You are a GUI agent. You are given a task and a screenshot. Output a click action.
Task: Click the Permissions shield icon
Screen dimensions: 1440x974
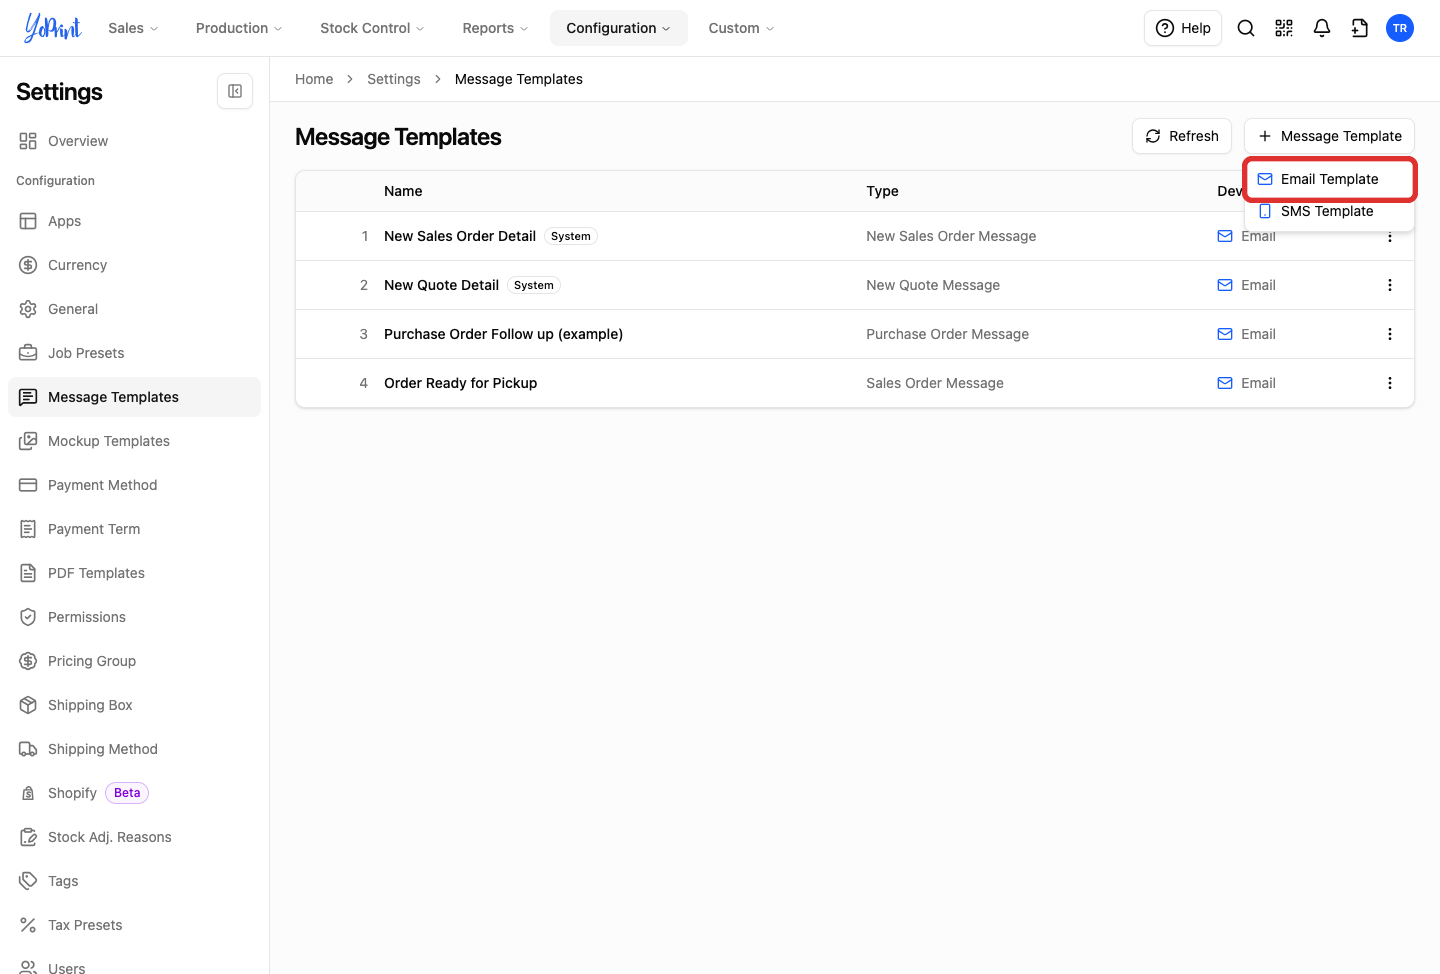click(28, 617)
